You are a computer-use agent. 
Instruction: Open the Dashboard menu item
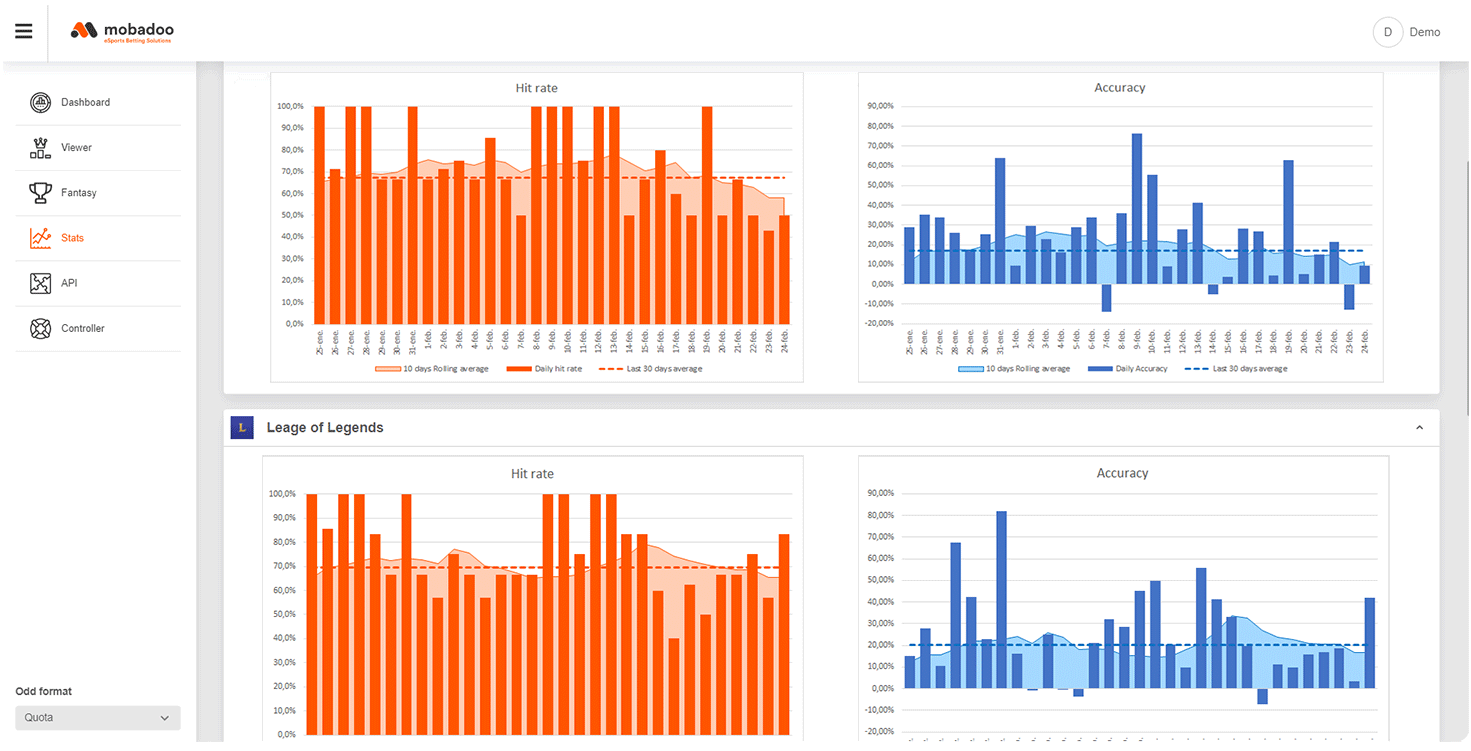[85, 102]
